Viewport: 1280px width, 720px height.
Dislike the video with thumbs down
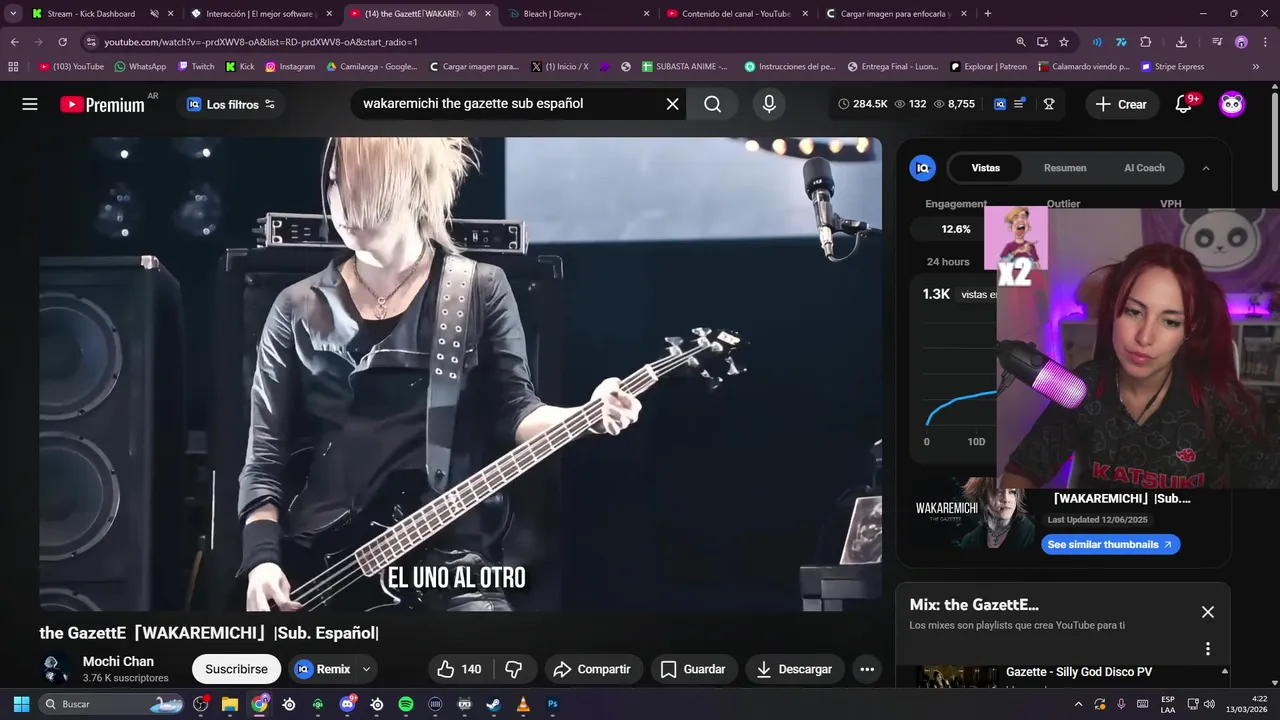click(514, 669)
